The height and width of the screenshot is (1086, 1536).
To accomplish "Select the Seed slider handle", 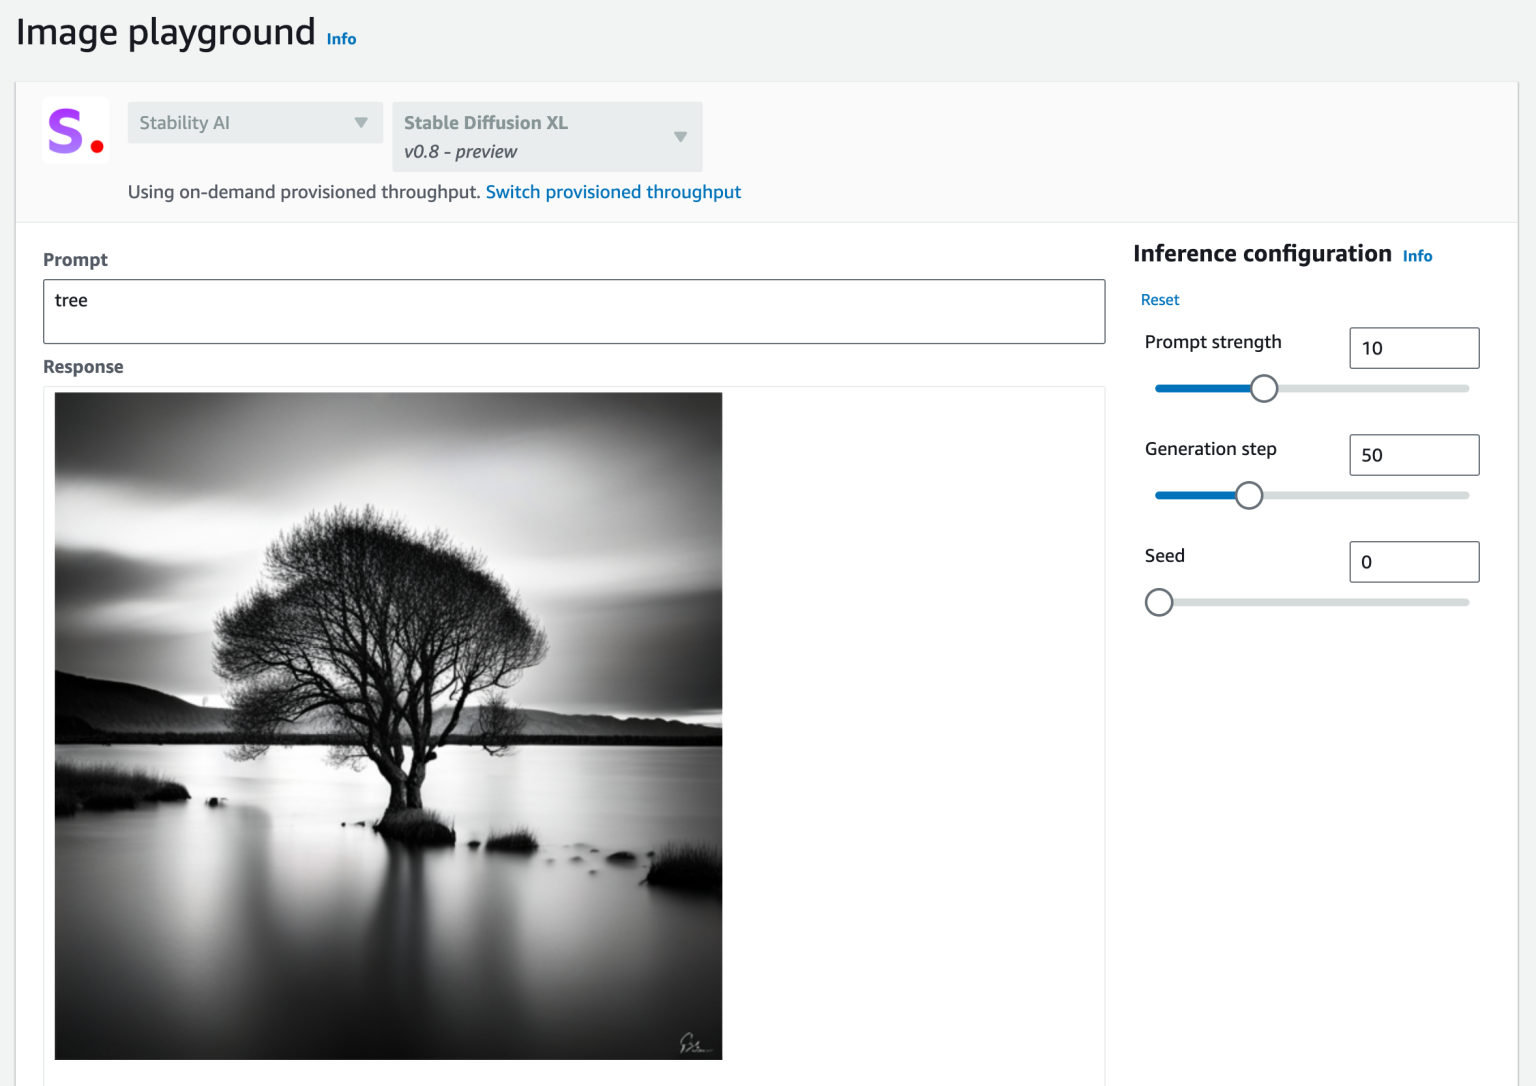I will click(1159, 603).
